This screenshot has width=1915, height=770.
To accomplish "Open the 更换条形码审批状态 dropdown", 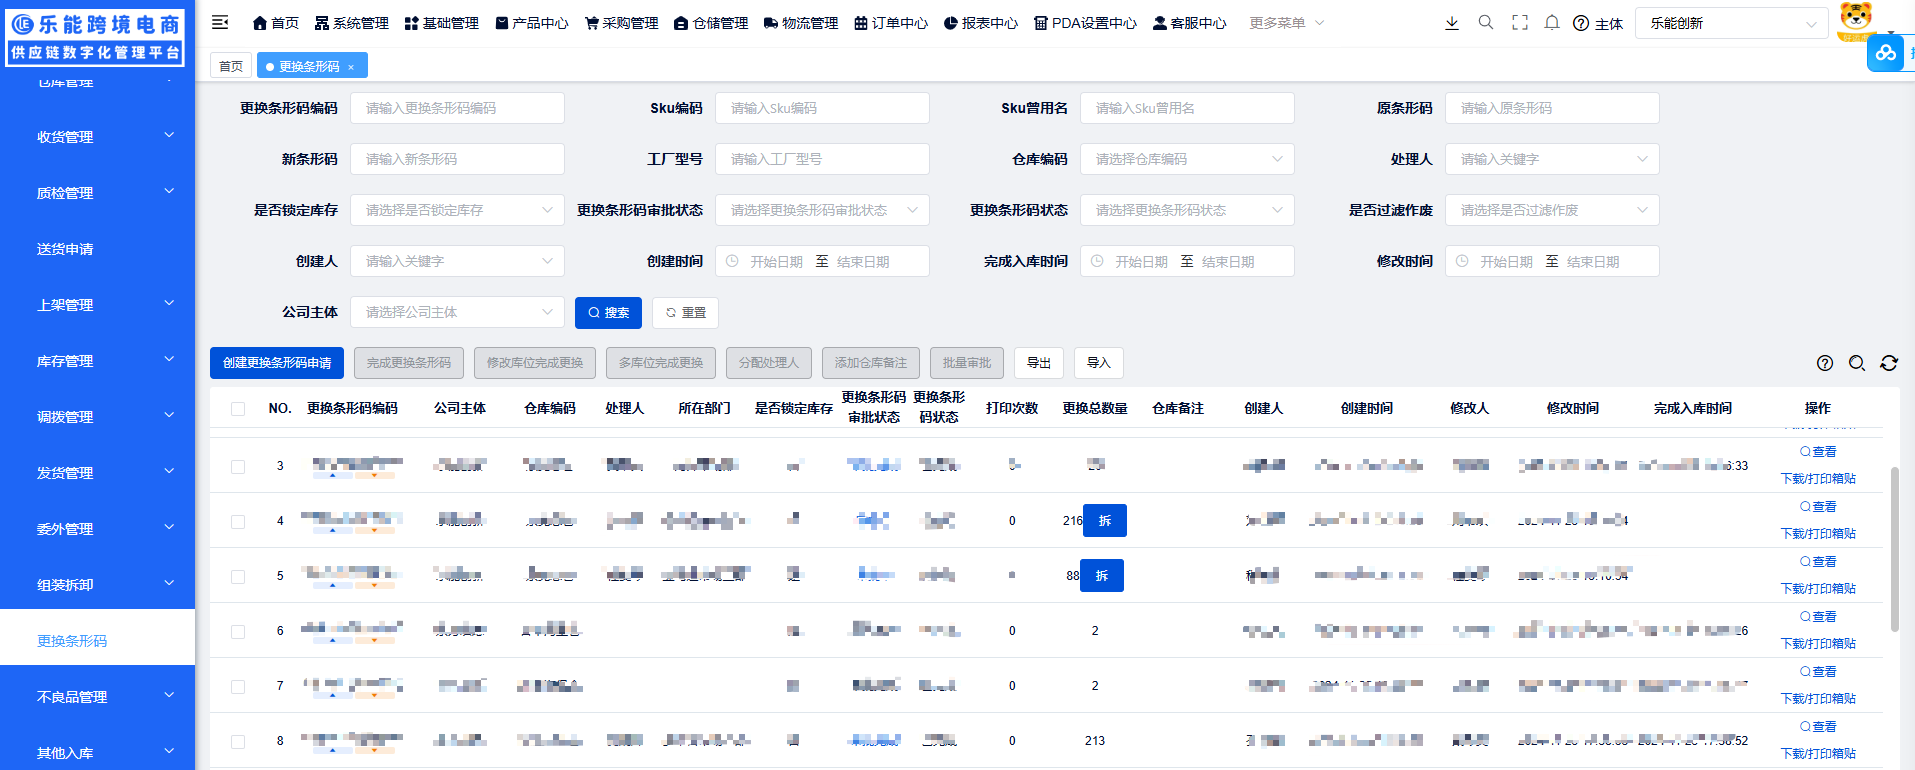I will 822,210.
